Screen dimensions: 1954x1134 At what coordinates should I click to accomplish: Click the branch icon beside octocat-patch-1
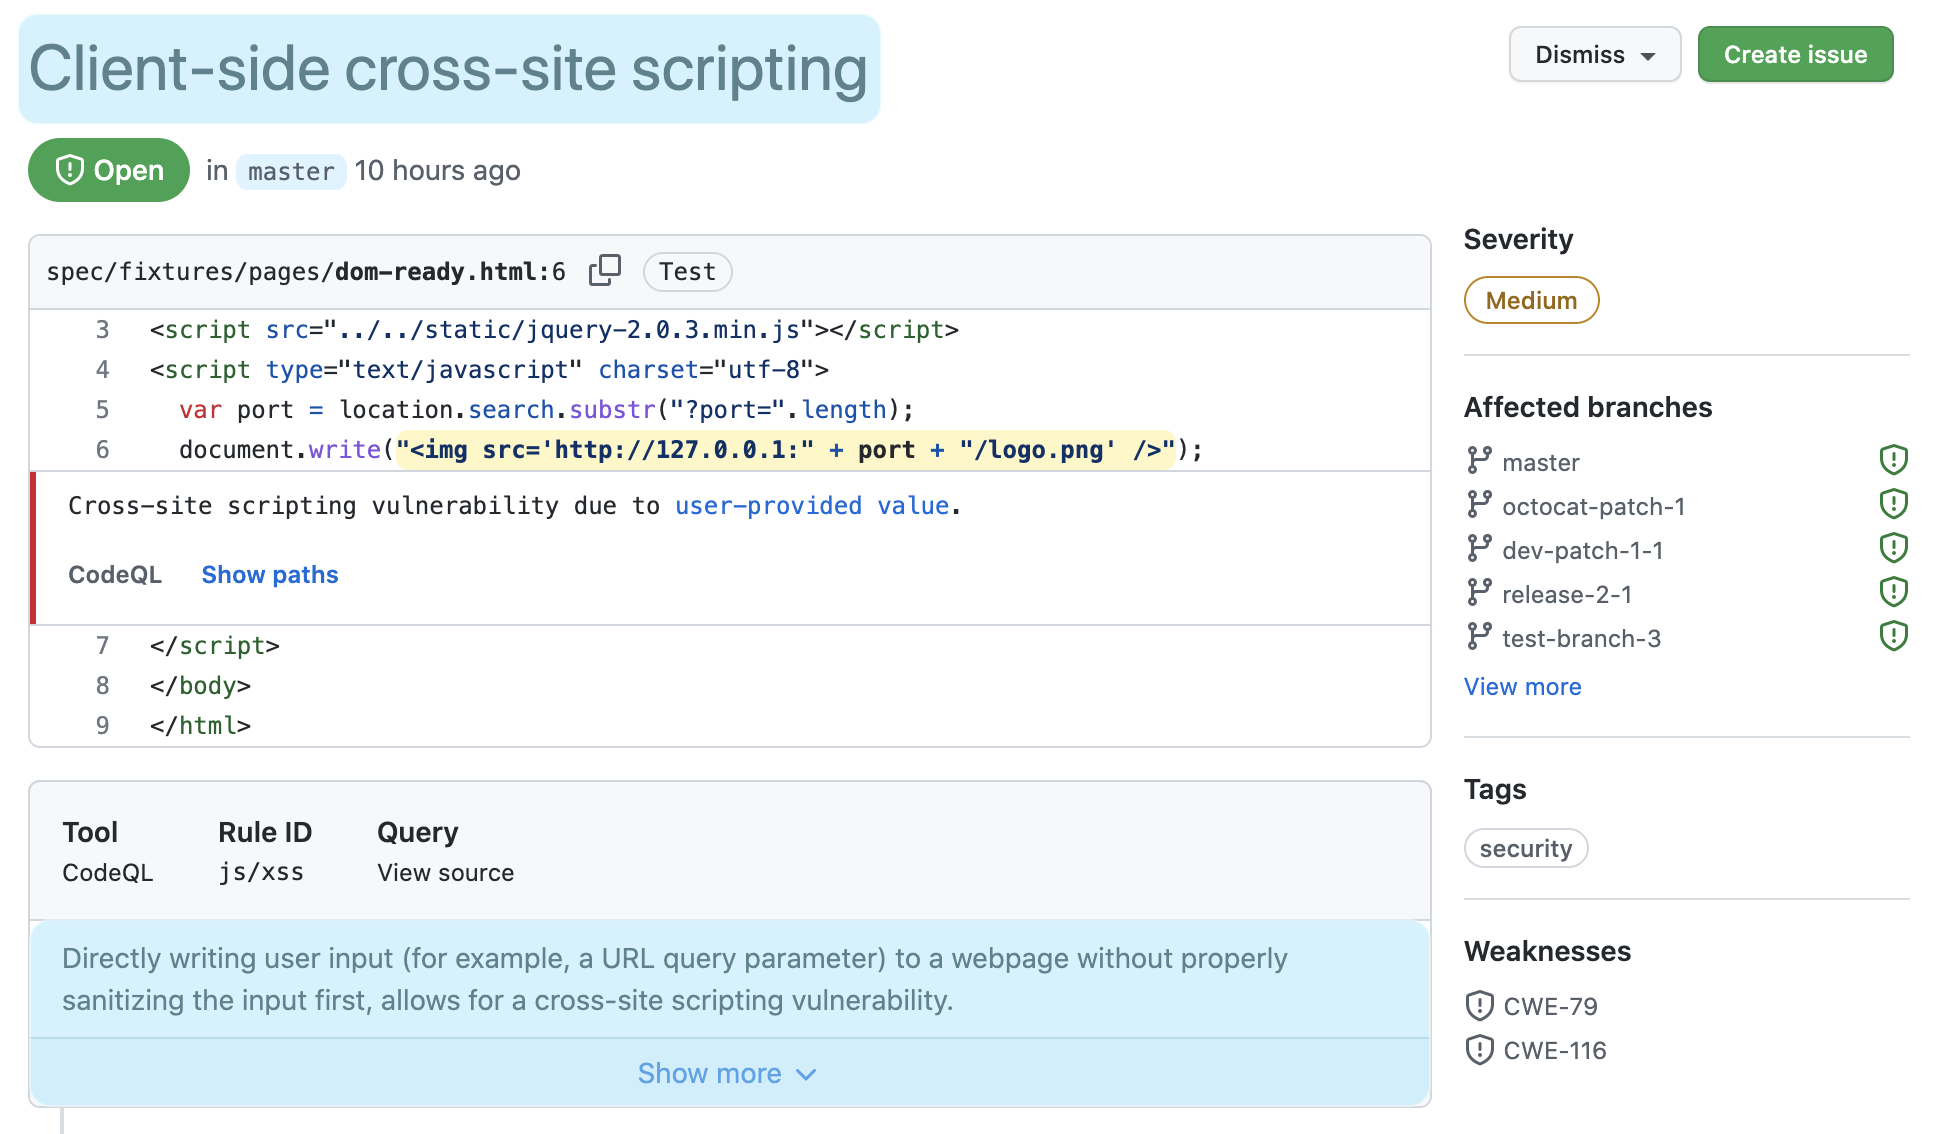tap(1479, 504)
